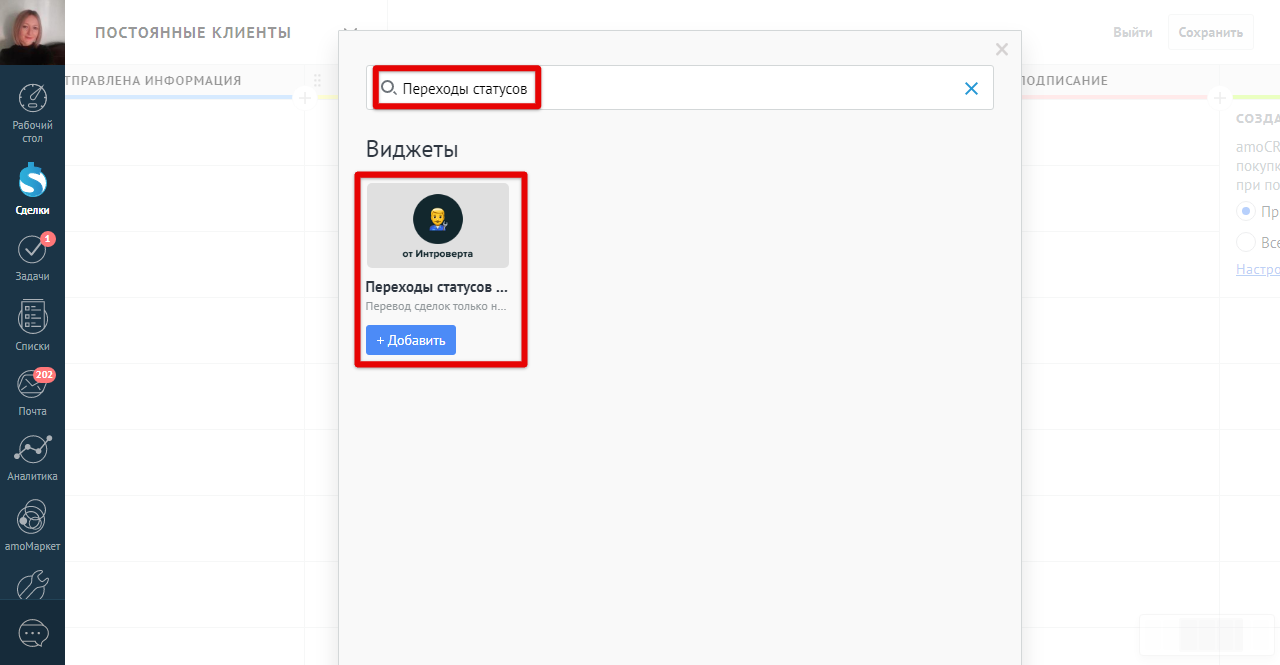Clear the search field with X icon
1280x665 pixels.
pyautogui.click(x=971, y=88)
